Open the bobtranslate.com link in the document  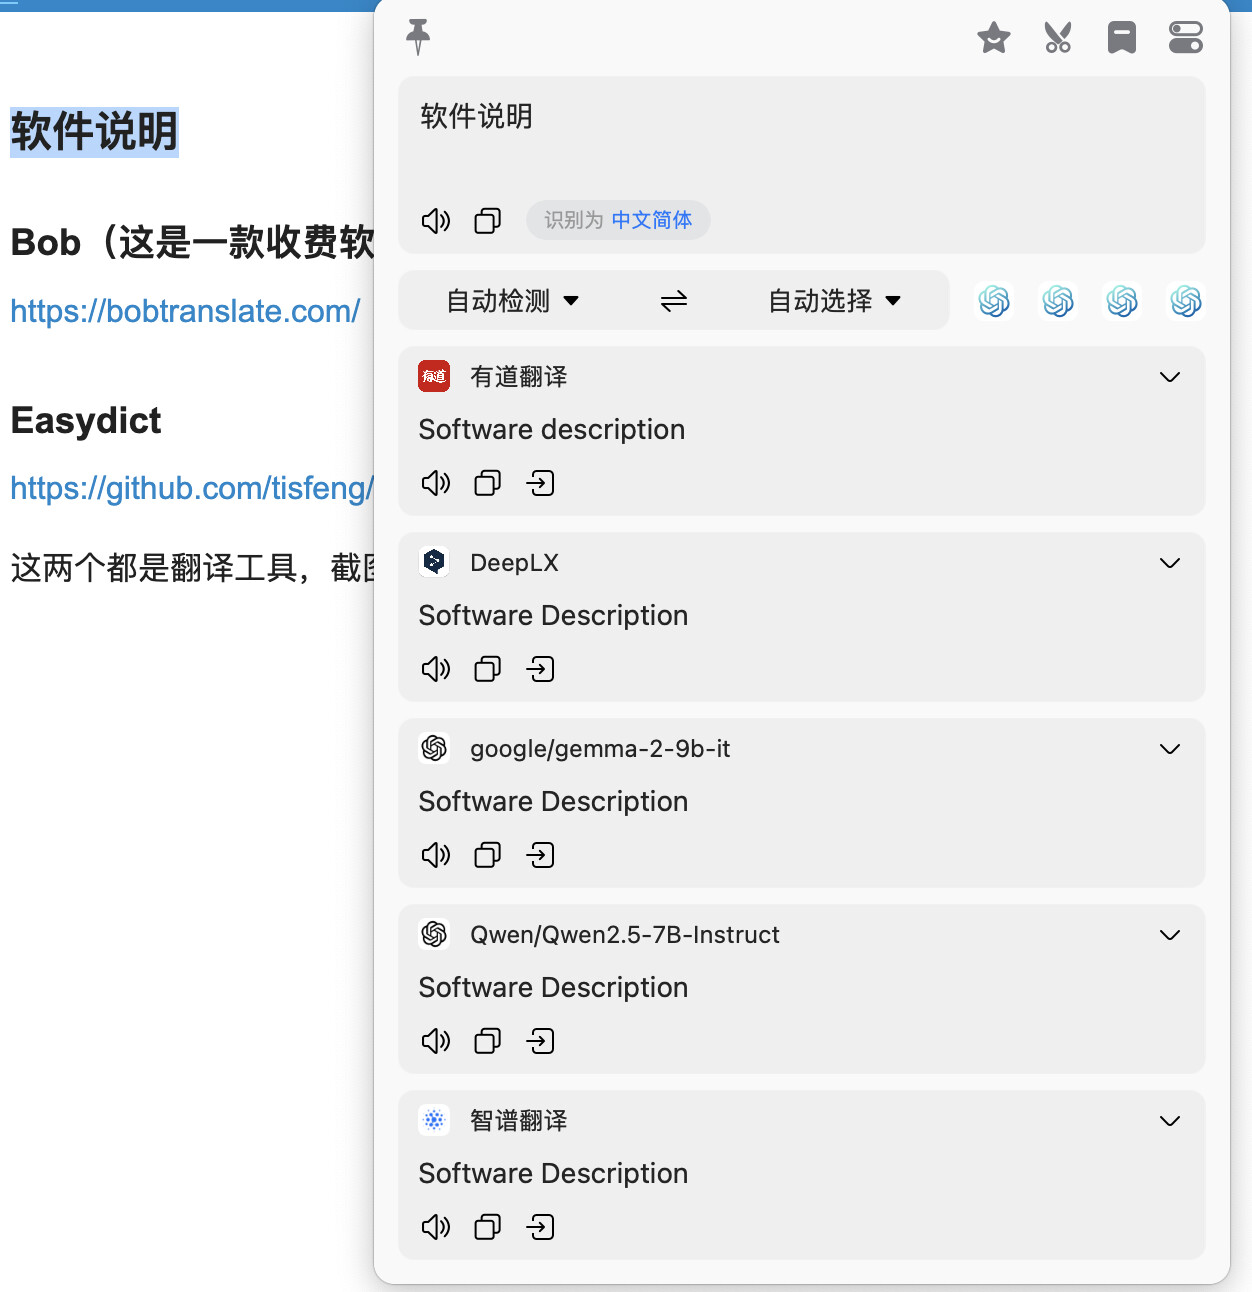point(185,311)
